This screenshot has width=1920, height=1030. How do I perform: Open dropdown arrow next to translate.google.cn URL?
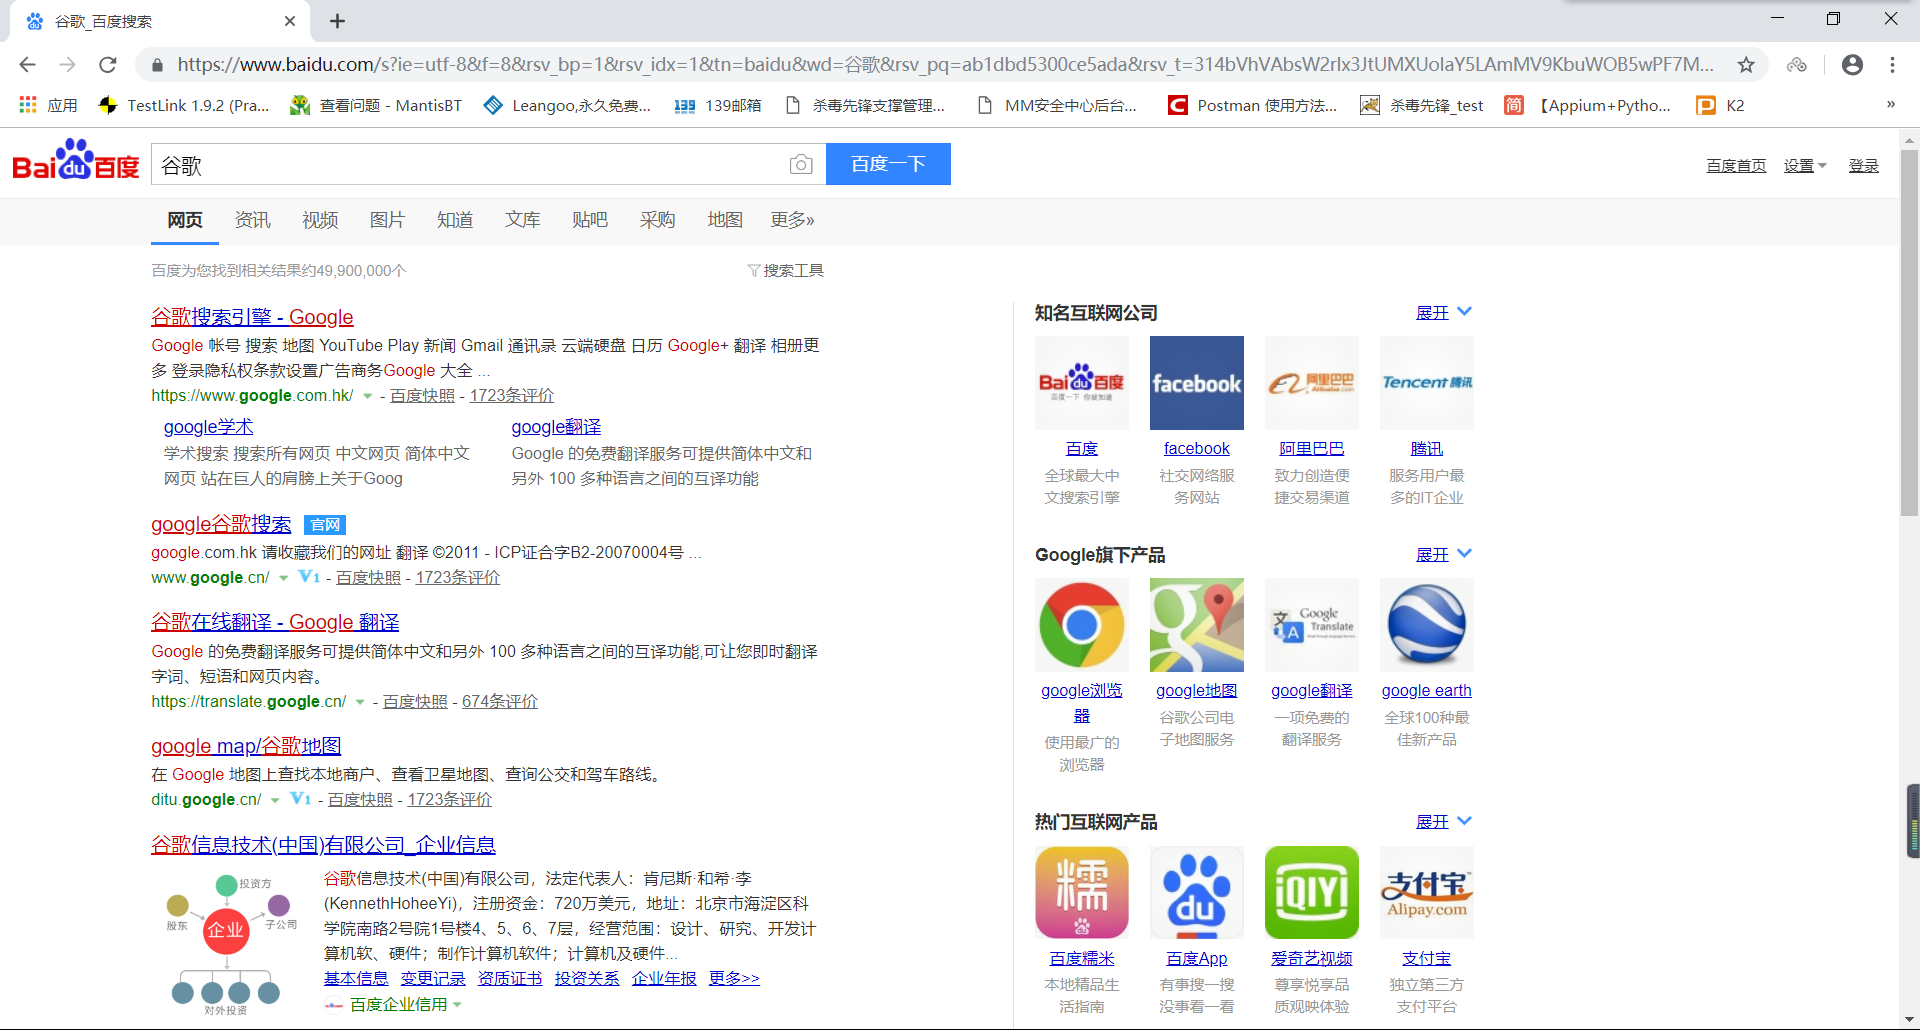pyautogui.click(x=360, y=703)
